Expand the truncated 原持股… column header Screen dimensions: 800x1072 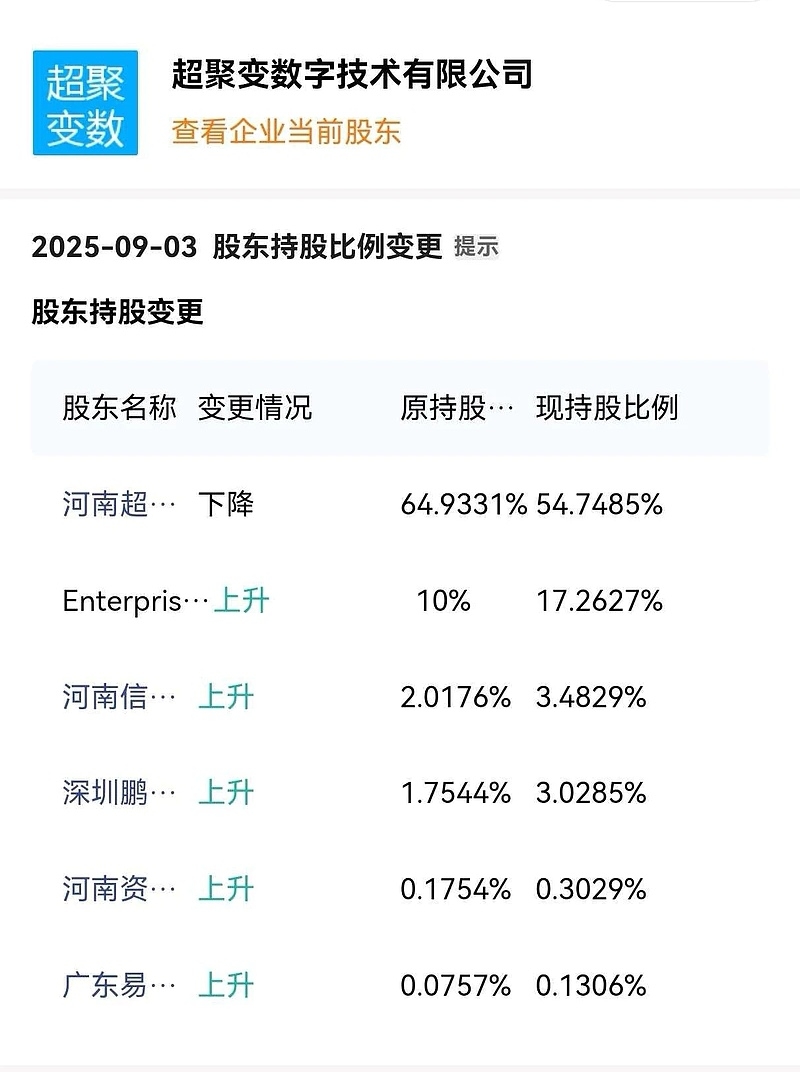pos(457,407)
